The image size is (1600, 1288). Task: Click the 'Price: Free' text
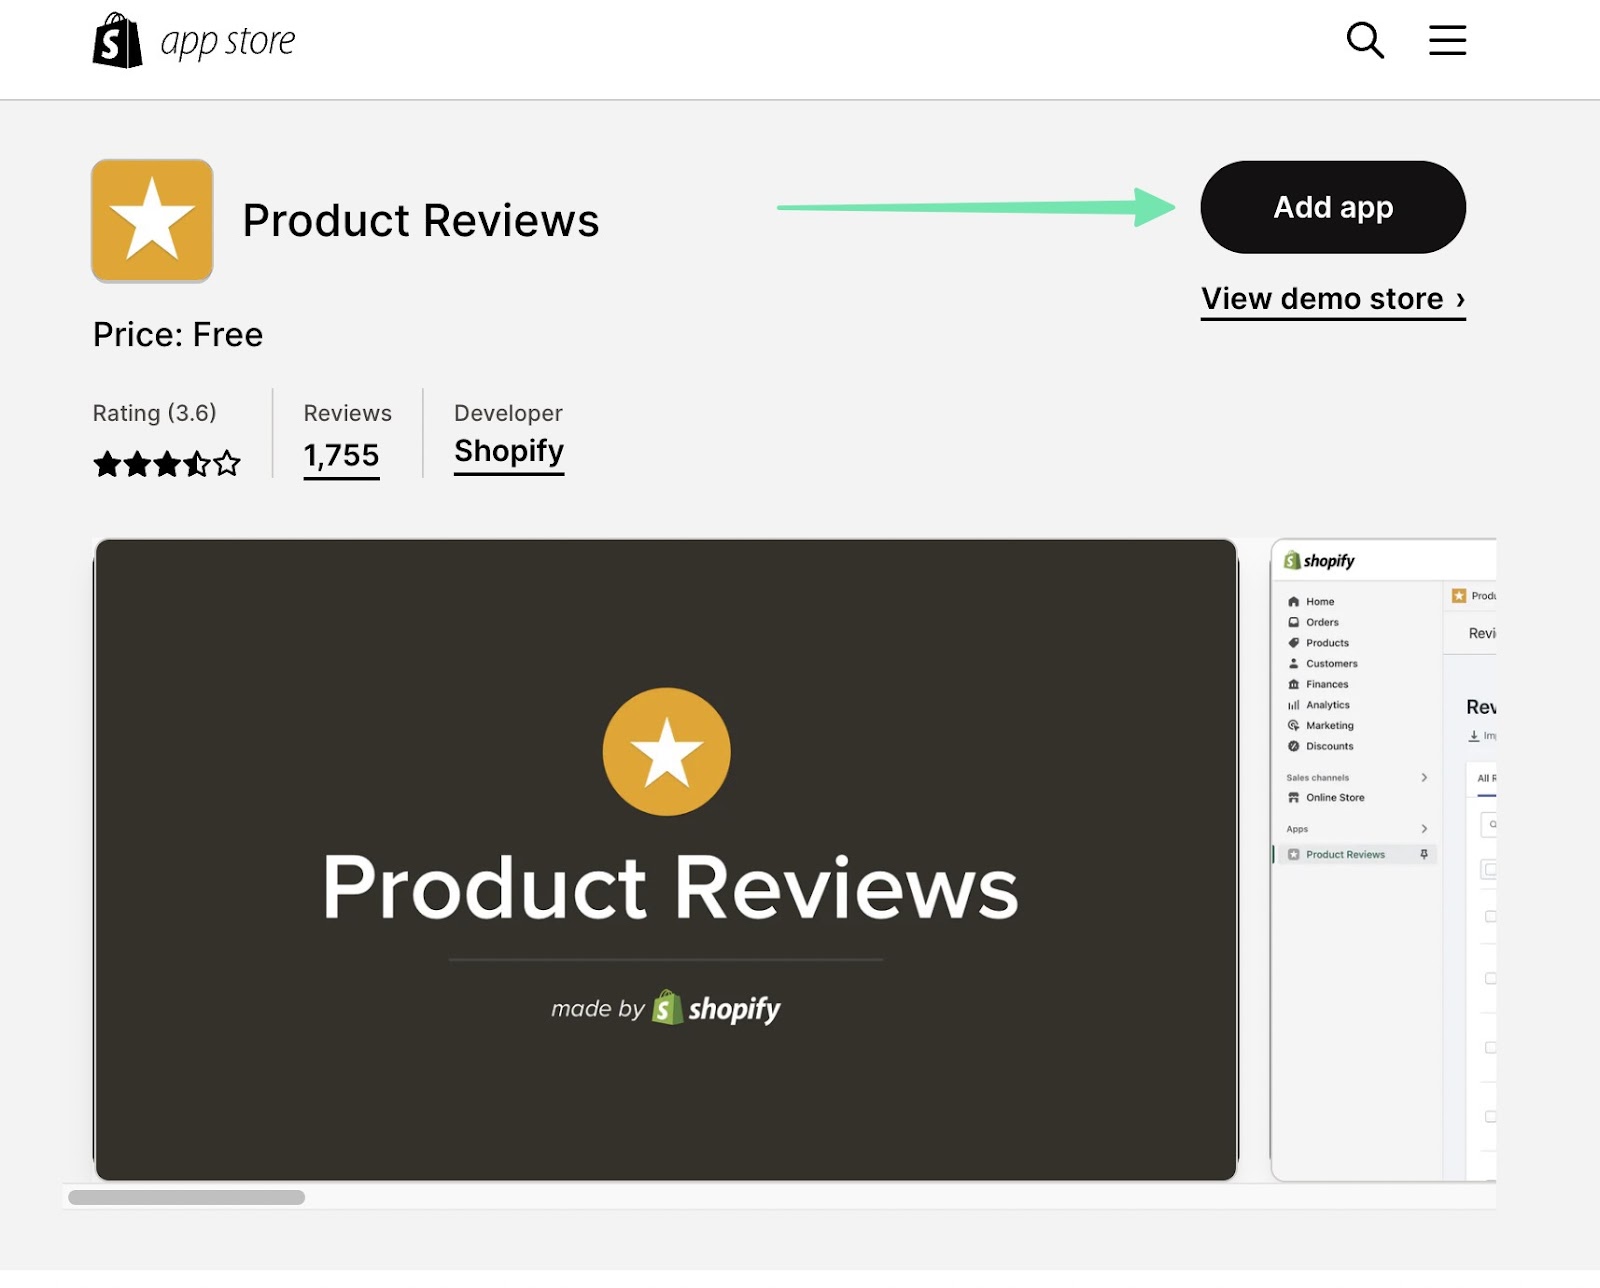178,335
